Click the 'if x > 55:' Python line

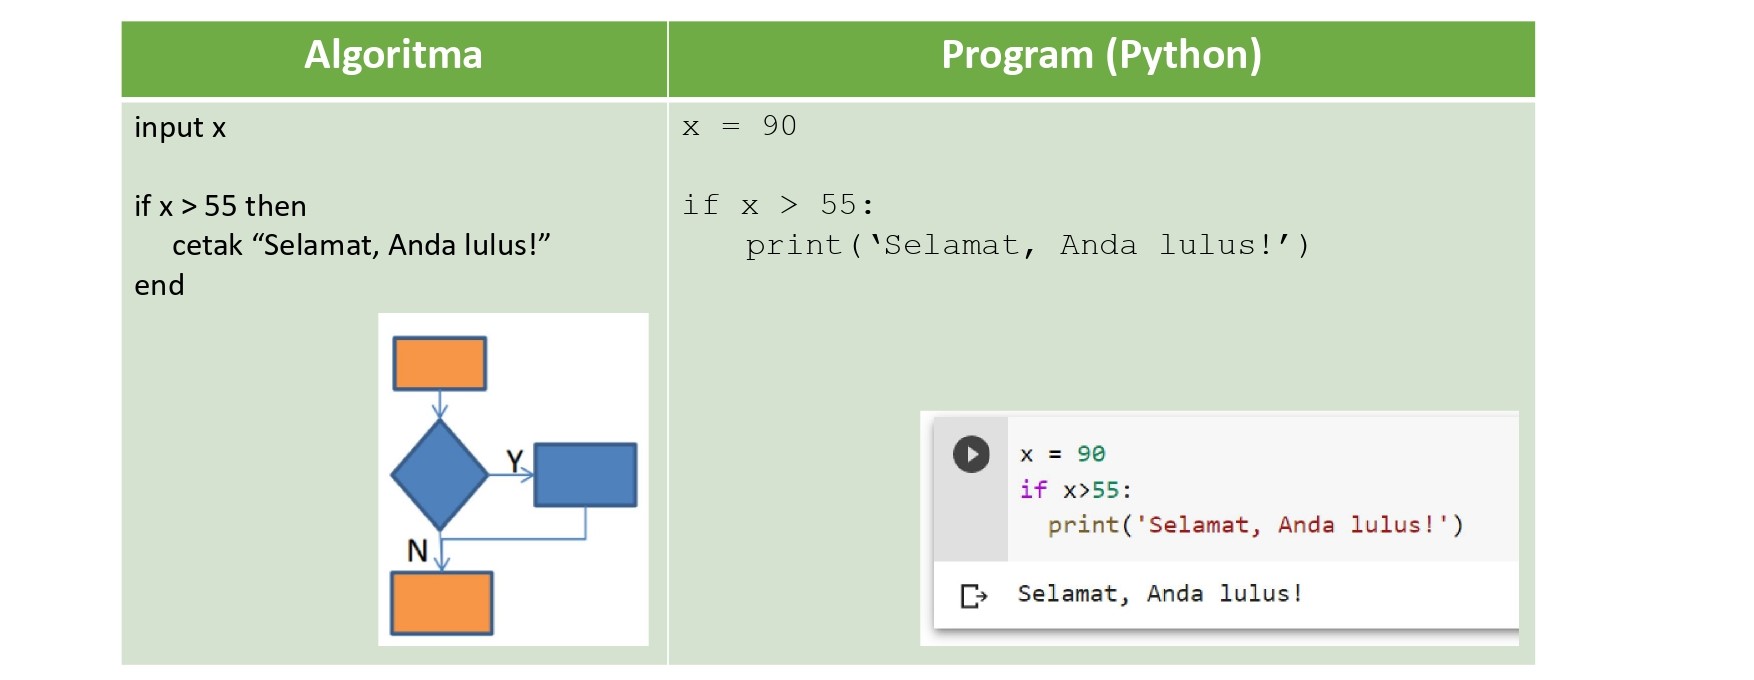pyautogui.click(x=778, y=205)
